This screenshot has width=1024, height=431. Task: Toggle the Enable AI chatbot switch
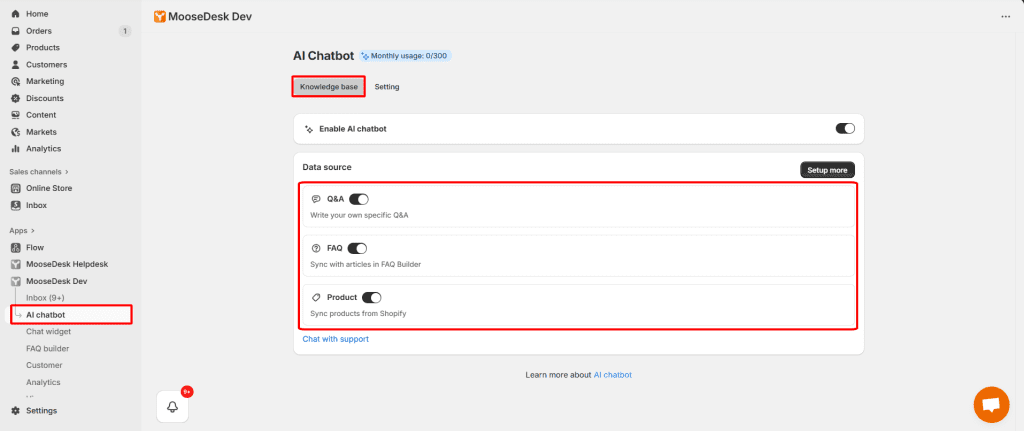click(x=845, y=129)
